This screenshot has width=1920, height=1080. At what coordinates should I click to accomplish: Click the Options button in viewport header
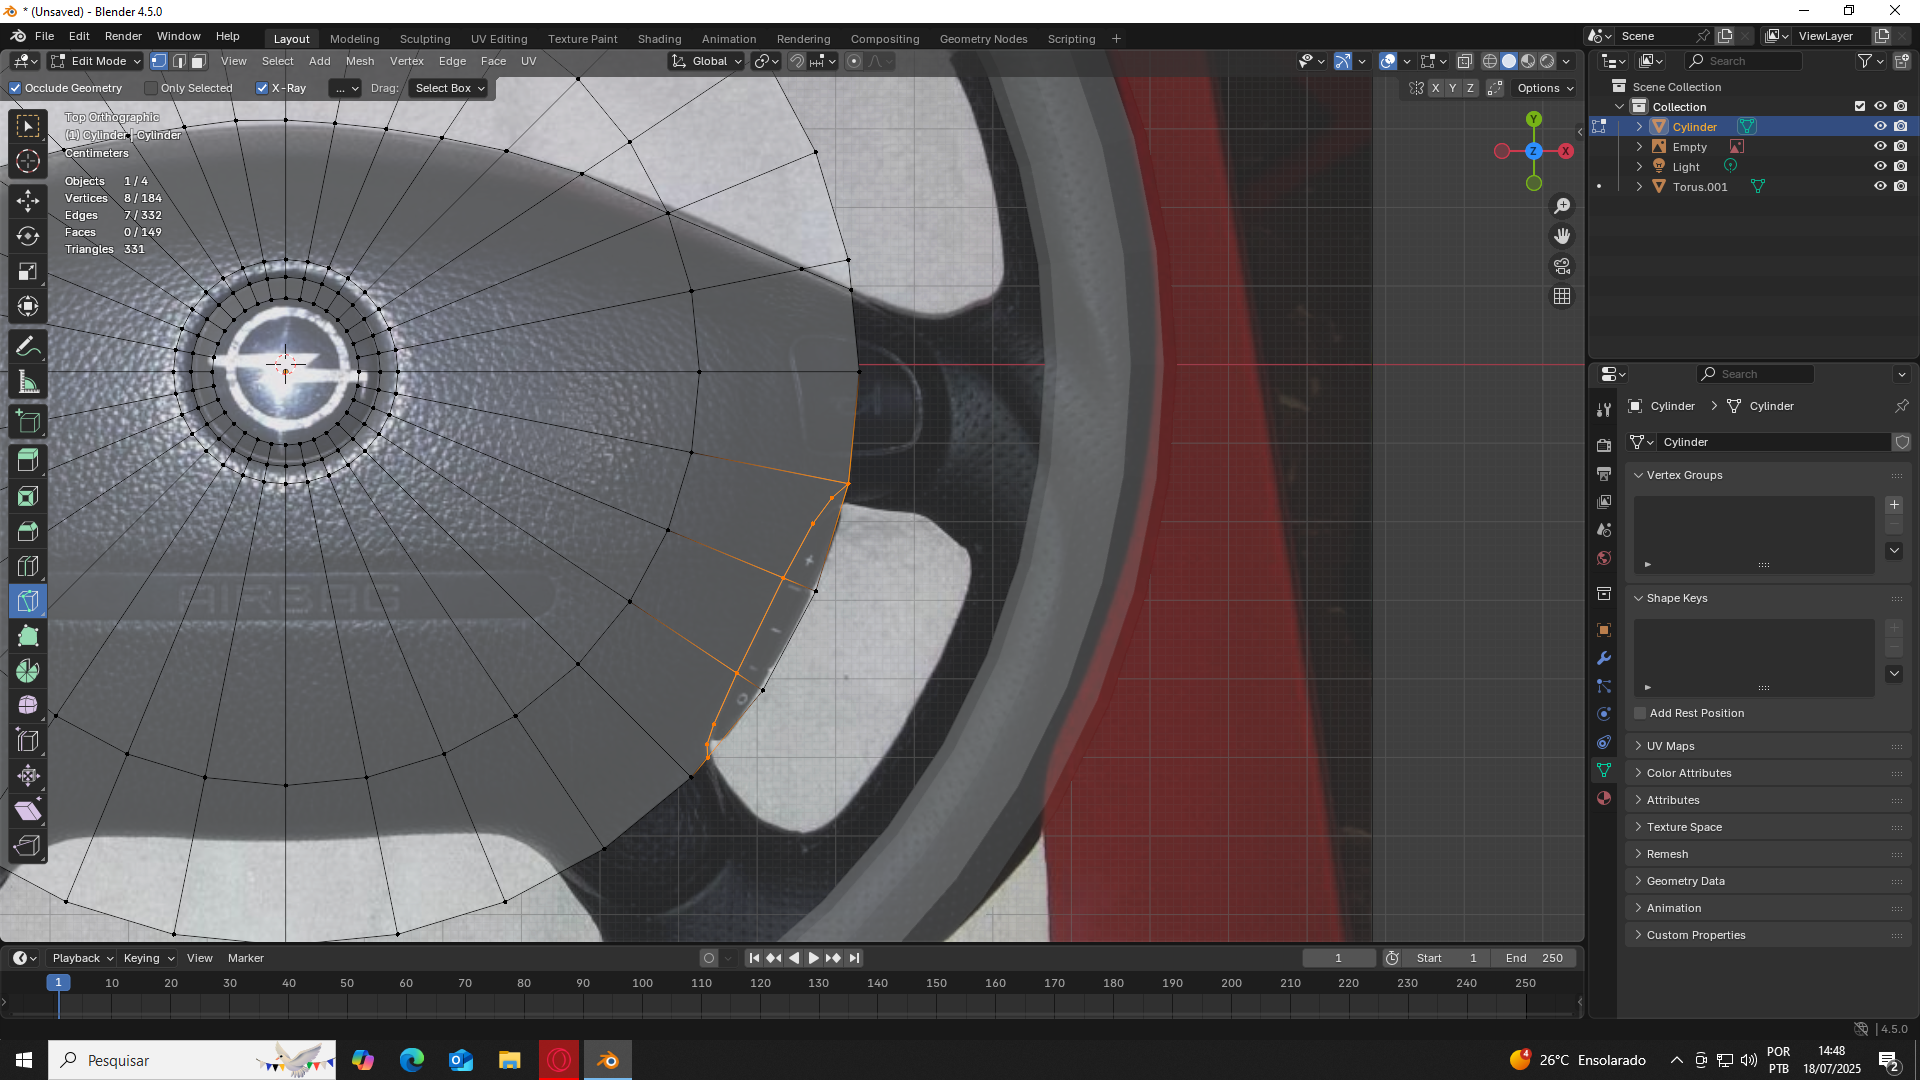[x=1545, y=88]
